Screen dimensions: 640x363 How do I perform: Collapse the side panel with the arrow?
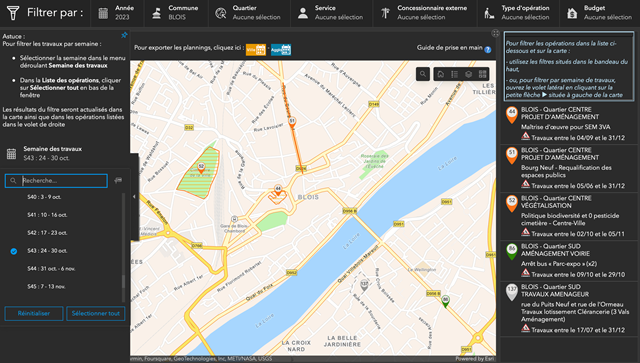point(134,197)
